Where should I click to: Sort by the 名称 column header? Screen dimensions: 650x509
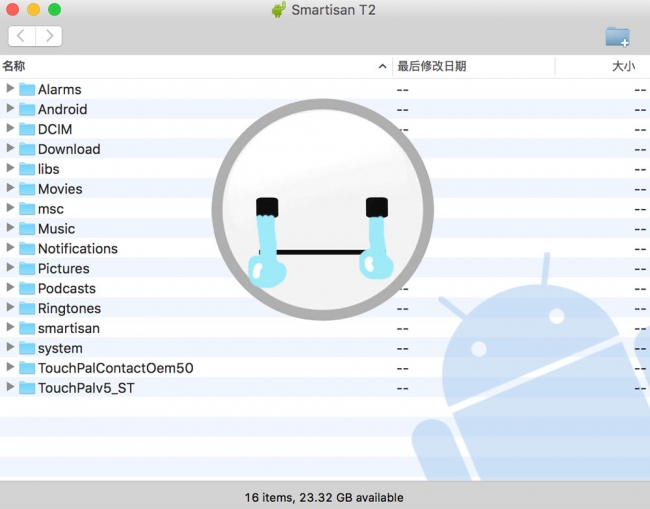14,66
